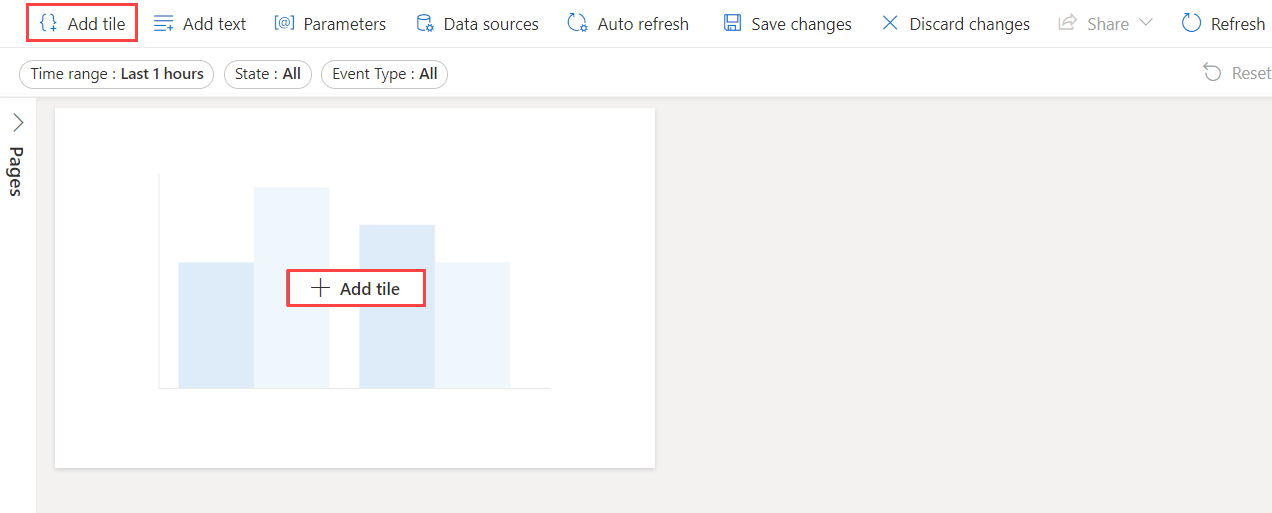Viewport: 1272px width, 513px height.
Task: Expand the Pages side panel chevron
Action: pyautogui.click(x=18, y=123)
